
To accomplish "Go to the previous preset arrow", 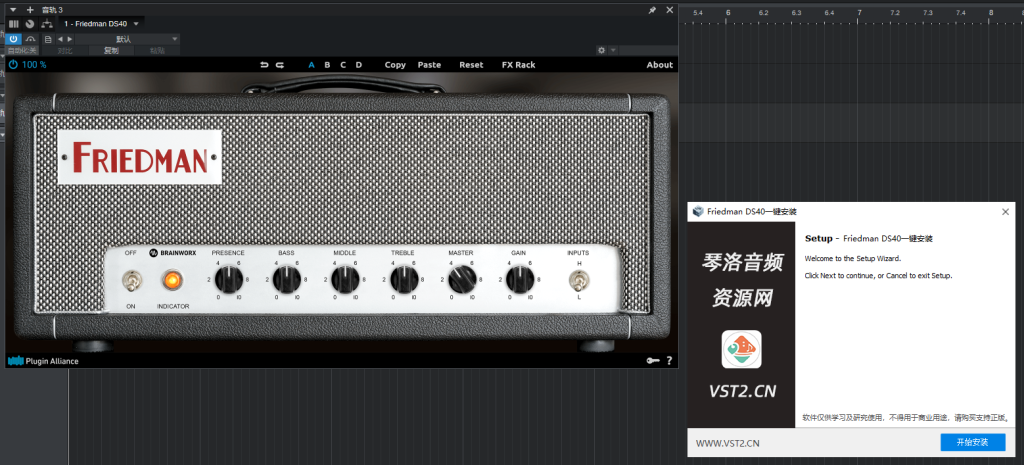I will pyautogui.click(x=60, y=39).
